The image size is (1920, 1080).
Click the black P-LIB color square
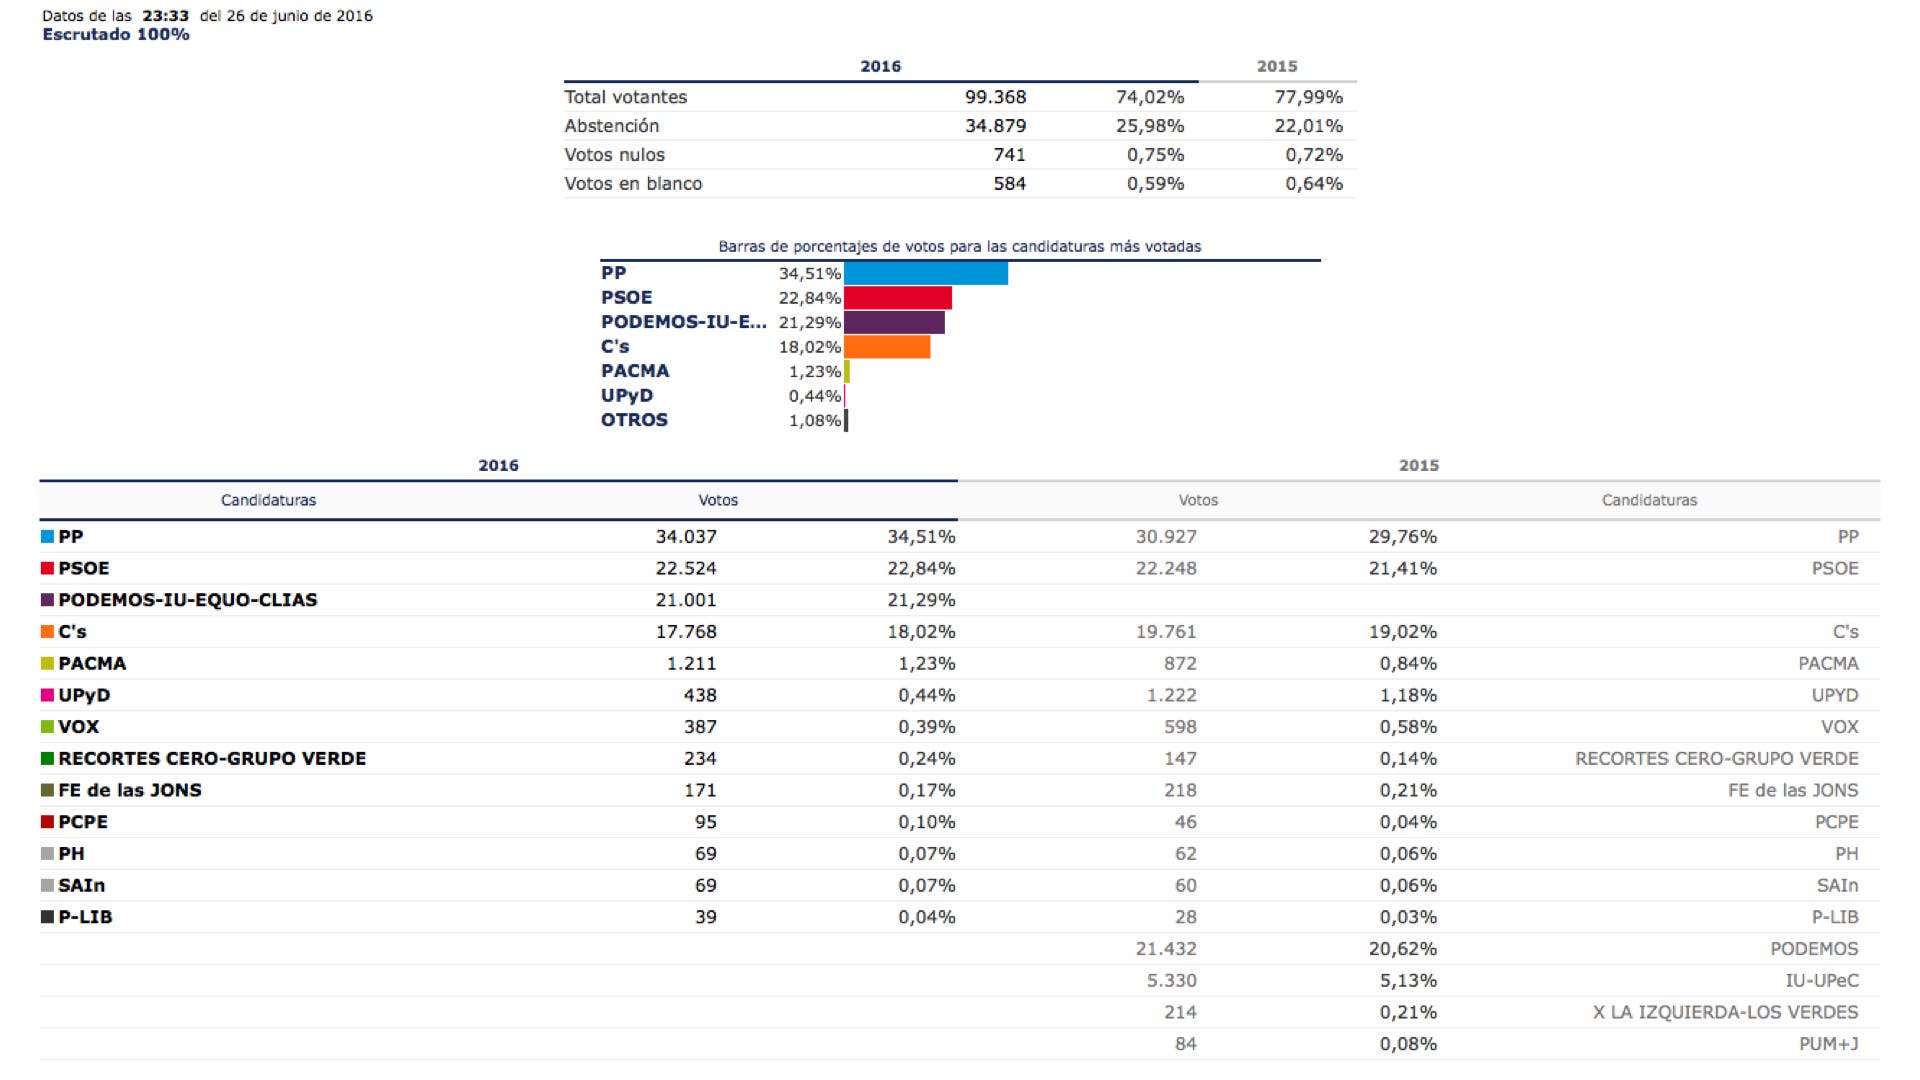tap(47, 917)
